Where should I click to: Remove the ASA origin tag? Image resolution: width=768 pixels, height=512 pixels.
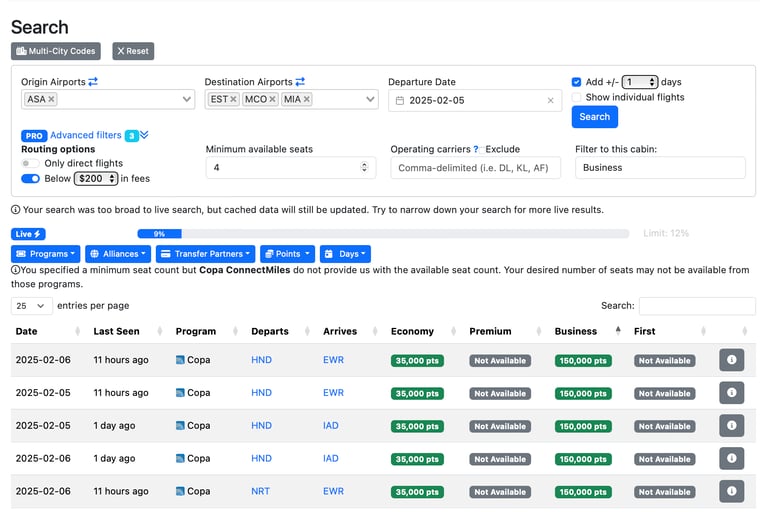tap(51, 99)
